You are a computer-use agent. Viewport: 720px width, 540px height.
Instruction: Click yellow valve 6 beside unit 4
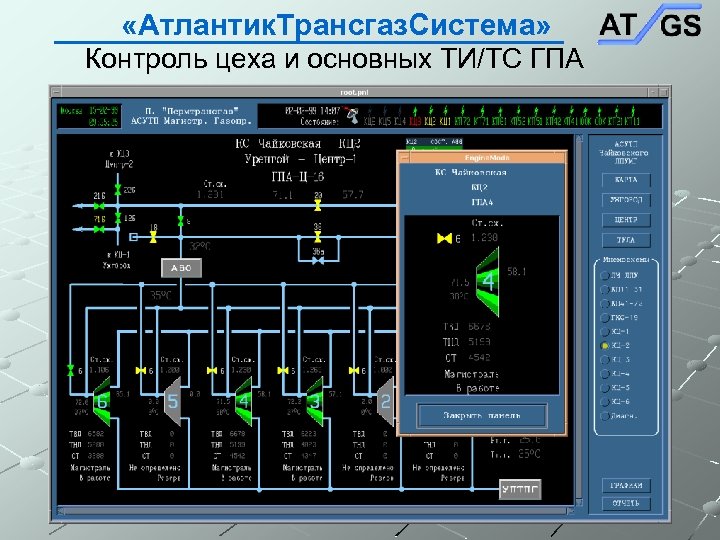[x=212, y=371]
